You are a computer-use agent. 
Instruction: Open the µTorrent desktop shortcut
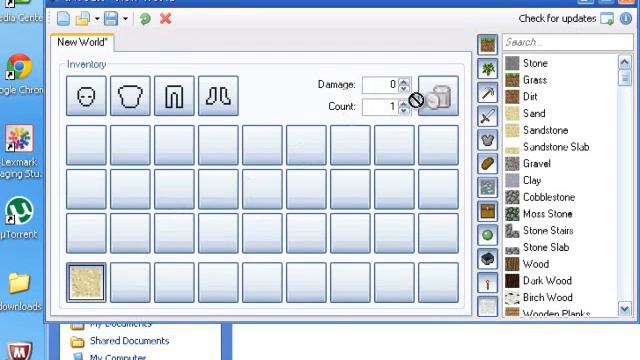click(x=19, y=218)
